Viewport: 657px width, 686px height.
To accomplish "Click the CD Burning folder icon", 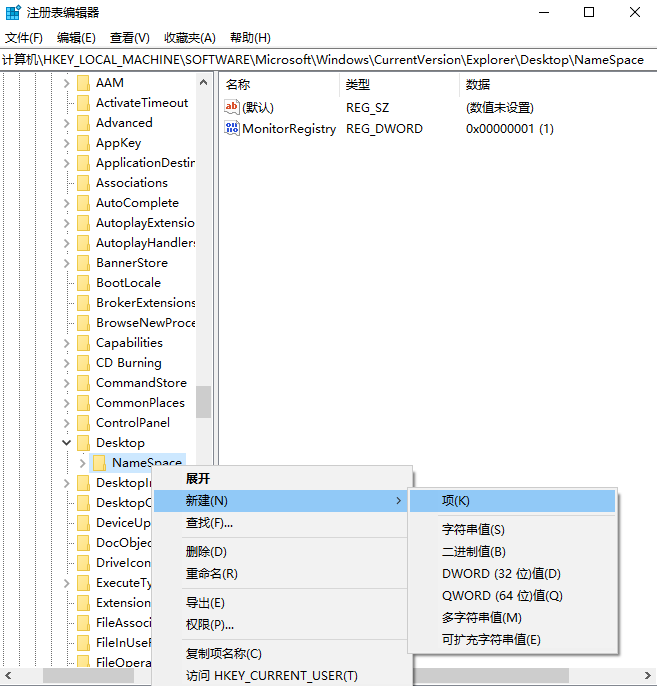I will point(84,363).
